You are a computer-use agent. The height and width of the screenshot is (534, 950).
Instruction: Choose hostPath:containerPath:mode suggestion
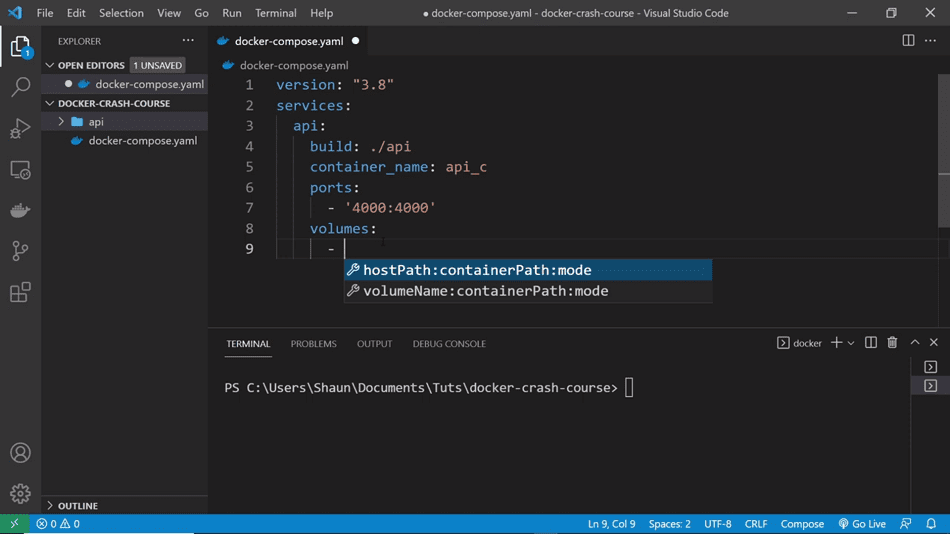click(528, 270)
